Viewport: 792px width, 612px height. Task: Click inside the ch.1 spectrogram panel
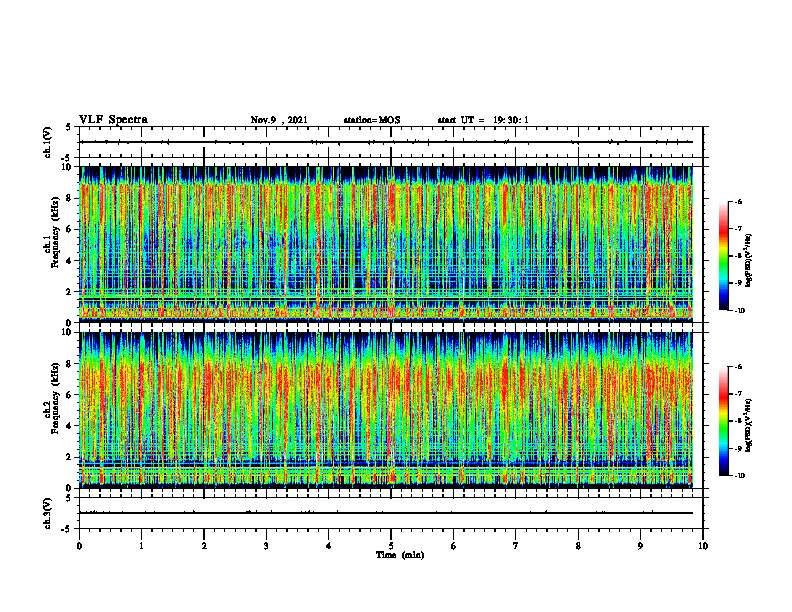[x=391, y=244]
